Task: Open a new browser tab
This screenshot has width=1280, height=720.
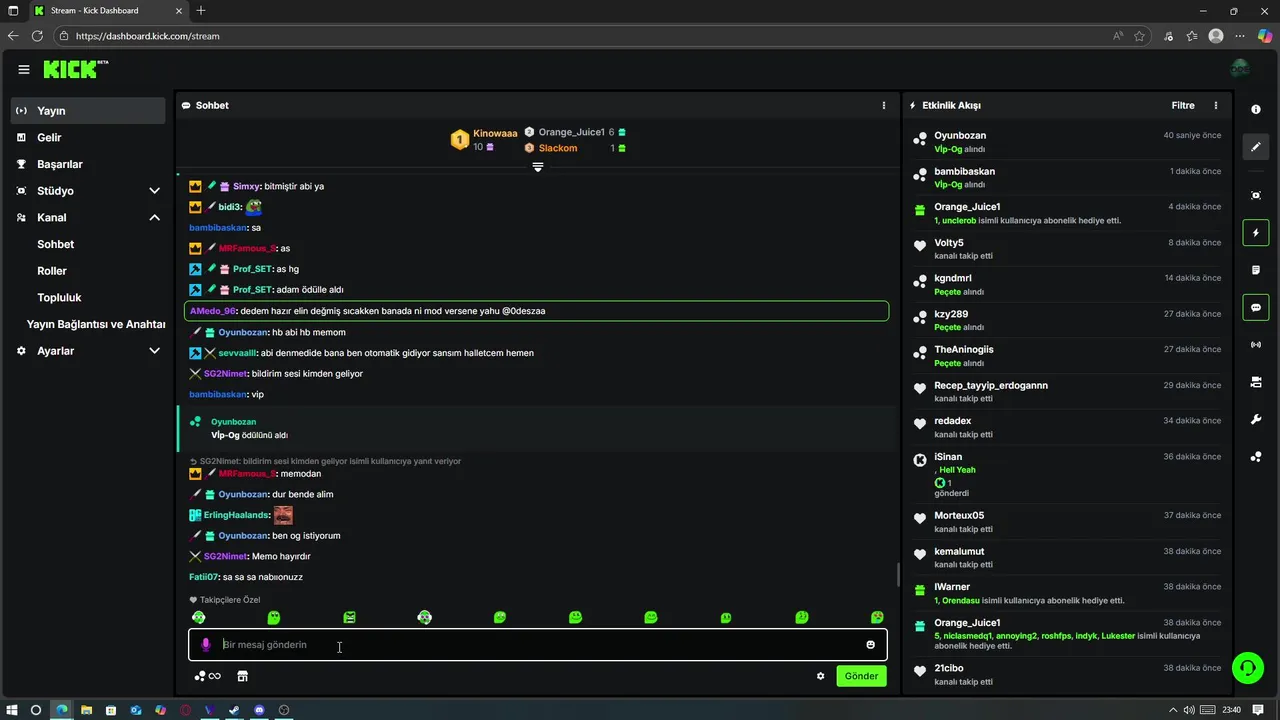Action: [201, 11]
